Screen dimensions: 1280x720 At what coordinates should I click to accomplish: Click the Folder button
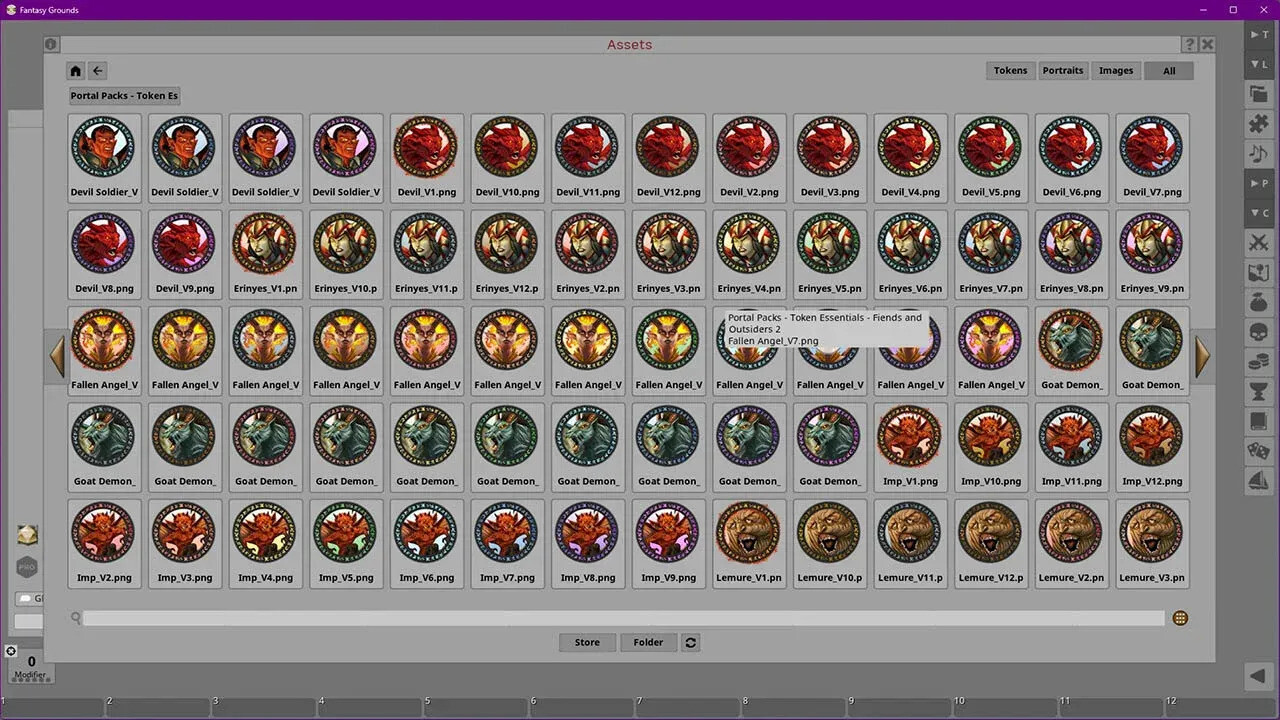pyautogui.click(x=648, y=642)
